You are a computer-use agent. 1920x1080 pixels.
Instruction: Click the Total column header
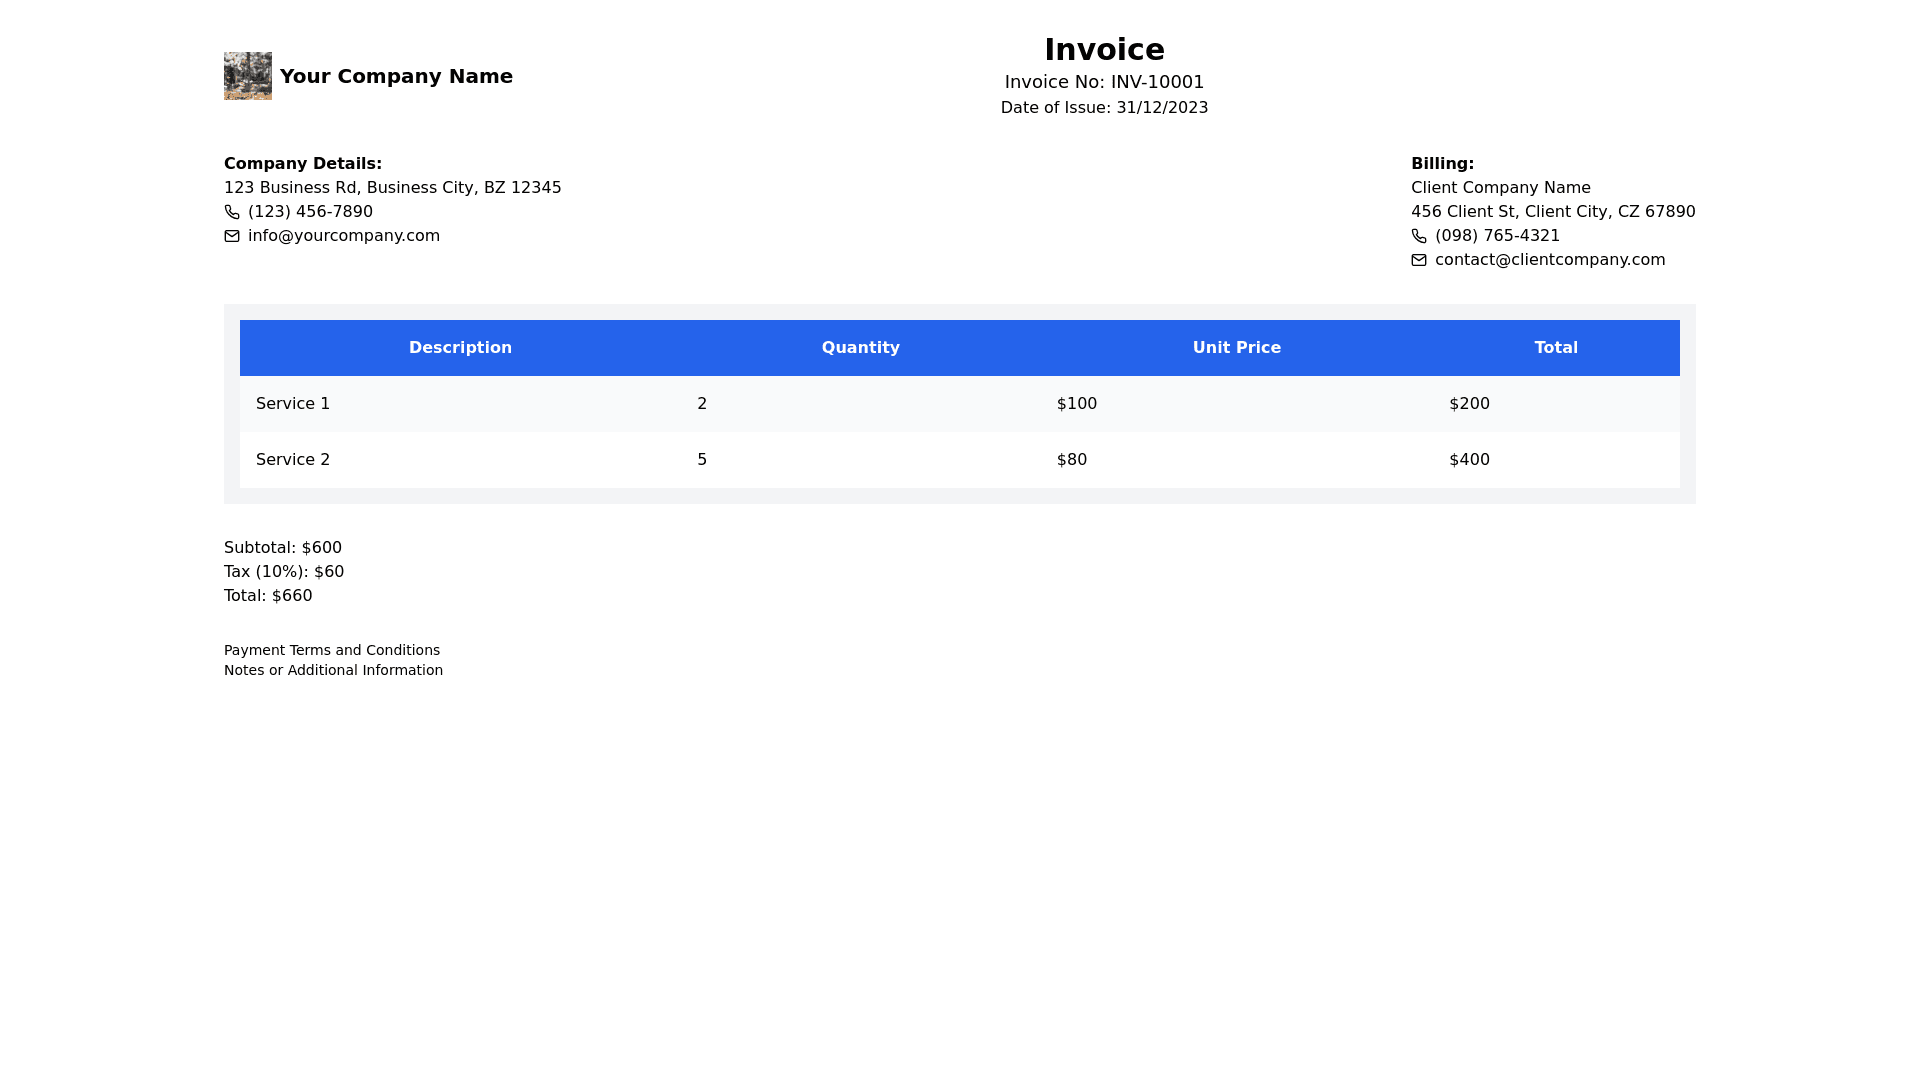click(x=1556, y=348)
